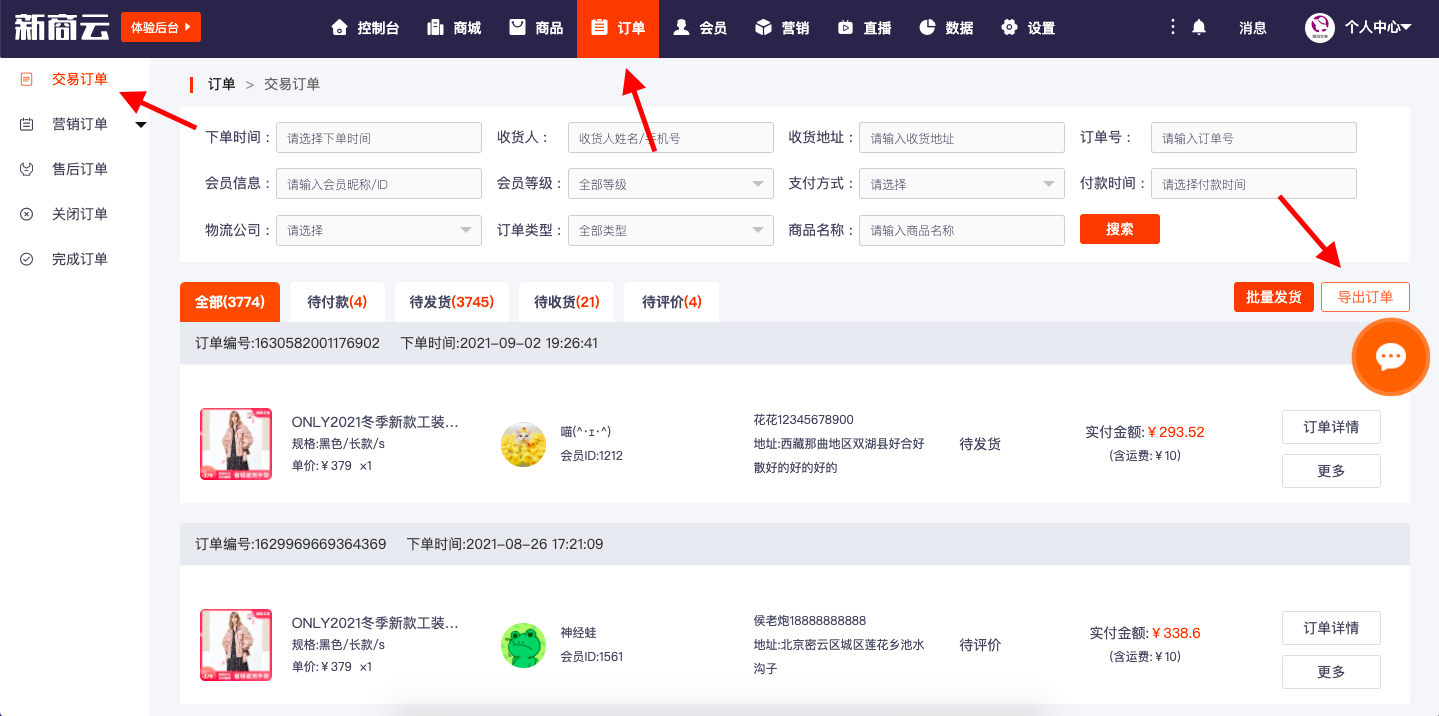
Task: Switch to the 待发货(3745) tab
Action: 451,302
